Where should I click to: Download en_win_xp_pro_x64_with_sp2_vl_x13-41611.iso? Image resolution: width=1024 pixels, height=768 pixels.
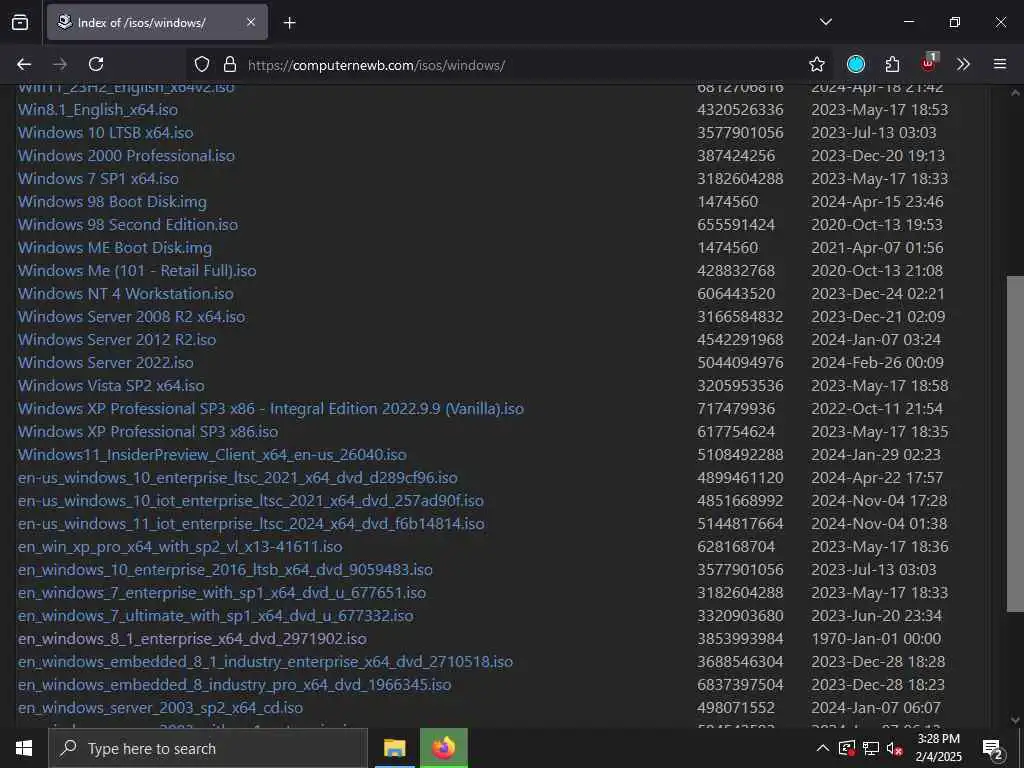(x=180, y=547)
